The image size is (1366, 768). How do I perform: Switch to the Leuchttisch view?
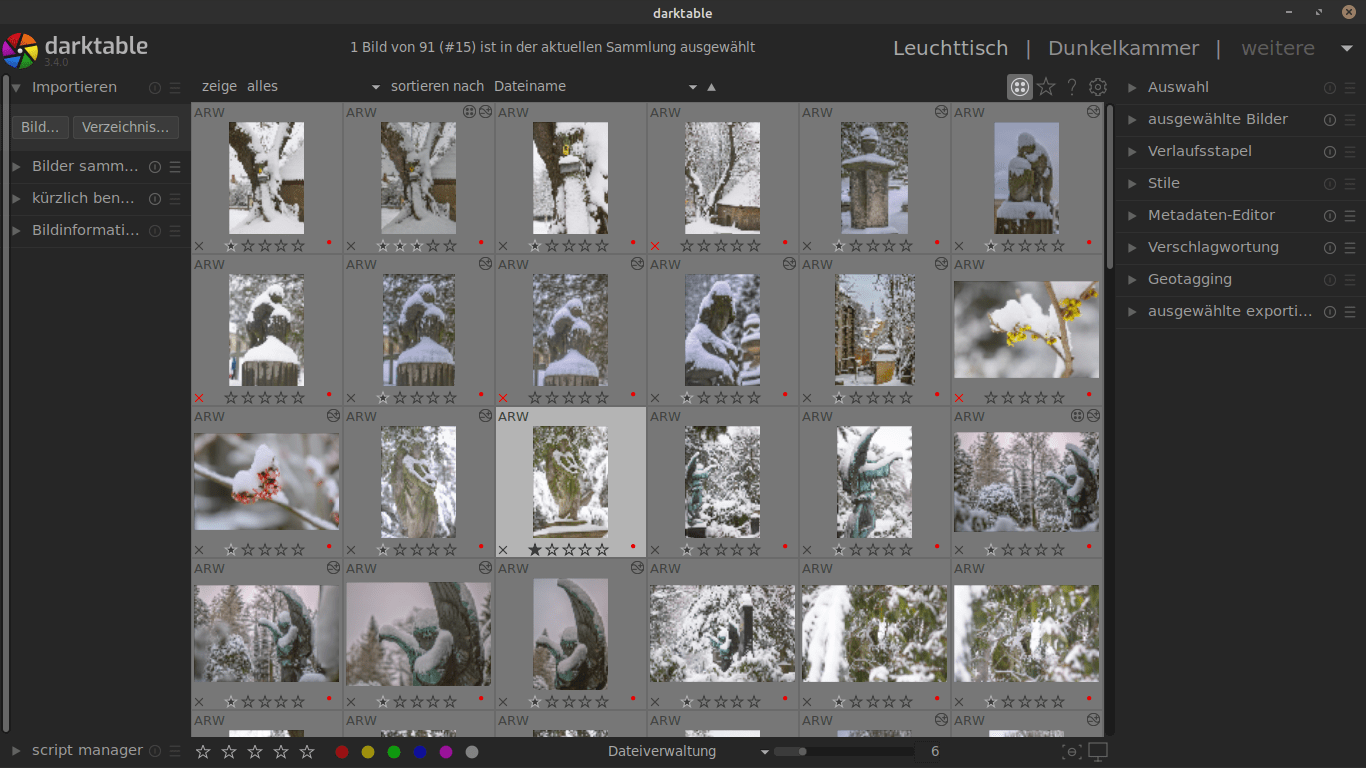950,48
